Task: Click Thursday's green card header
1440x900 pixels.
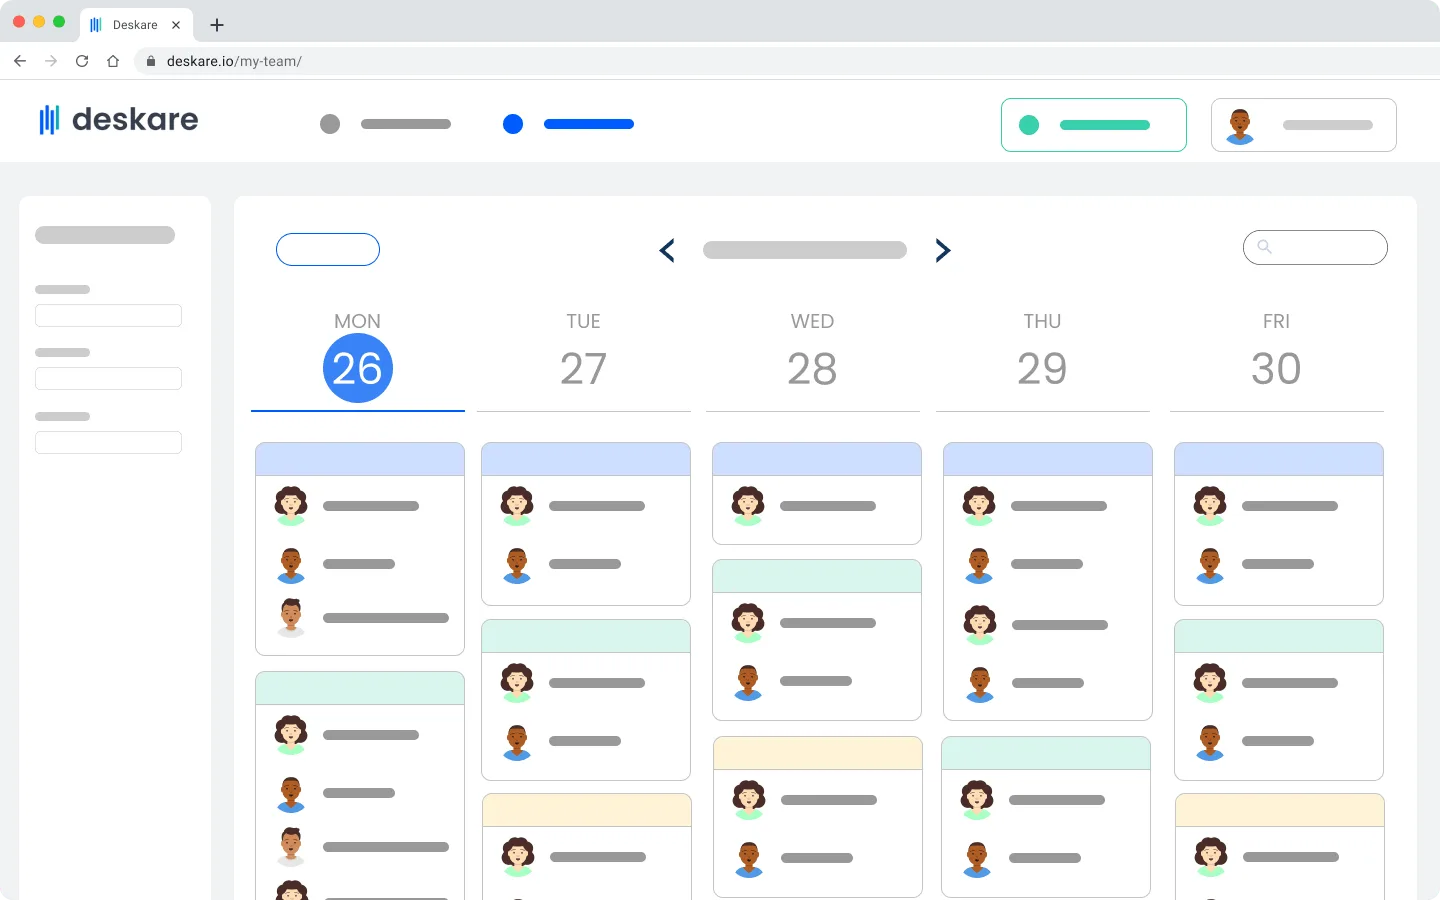Action: [1046, 753]
